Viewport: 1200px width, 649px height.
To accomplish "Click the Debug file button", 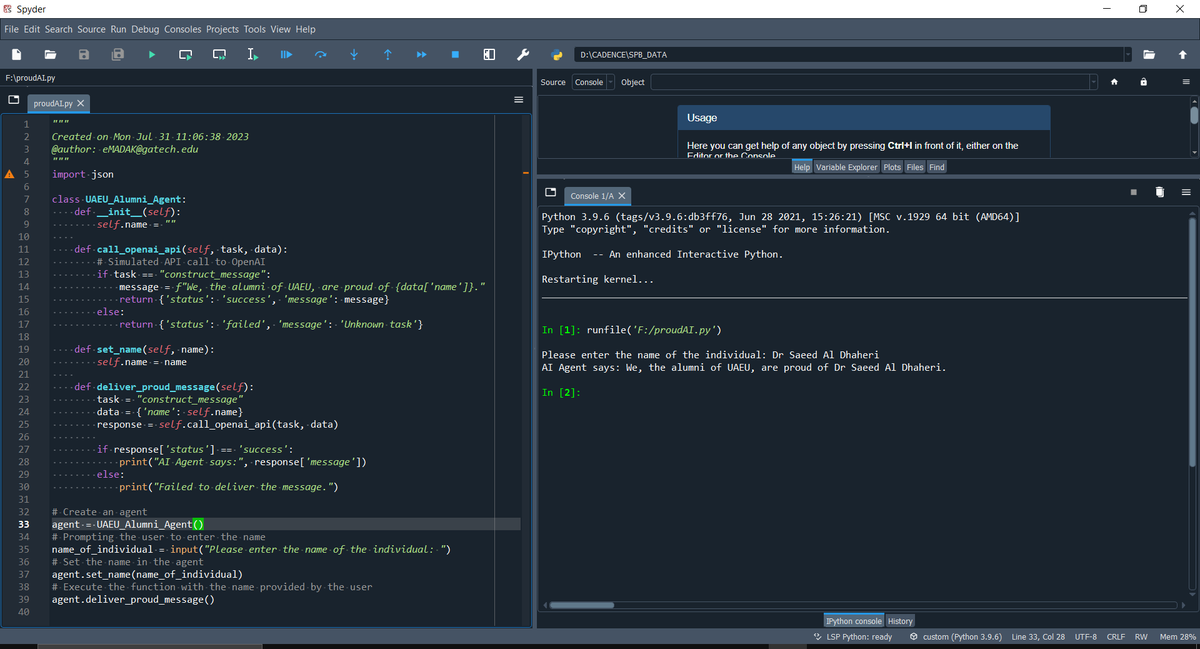I will click(x=287, y=55).
